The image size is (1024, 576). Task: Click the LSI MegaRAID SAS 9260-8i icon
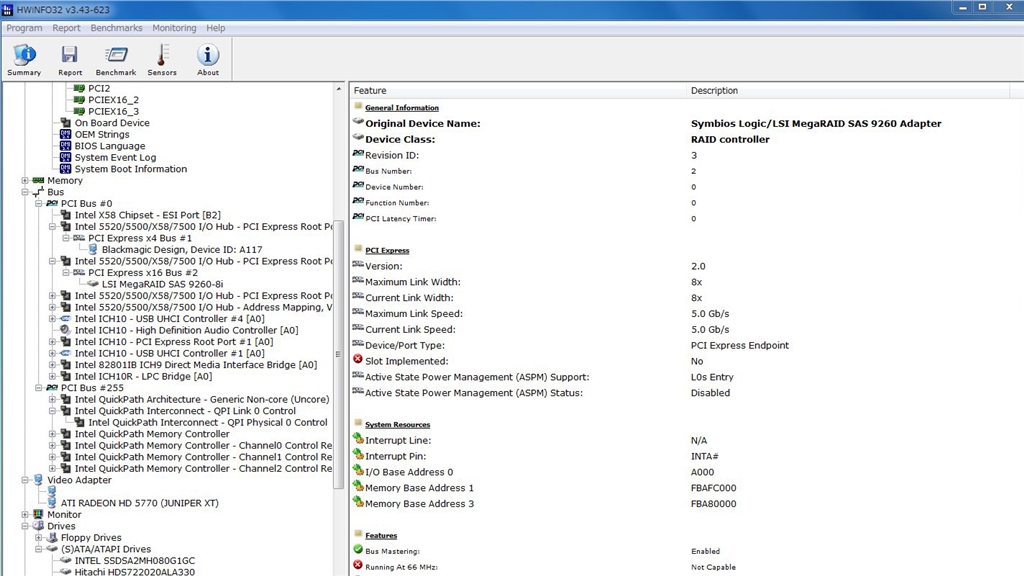coord(93,284)
